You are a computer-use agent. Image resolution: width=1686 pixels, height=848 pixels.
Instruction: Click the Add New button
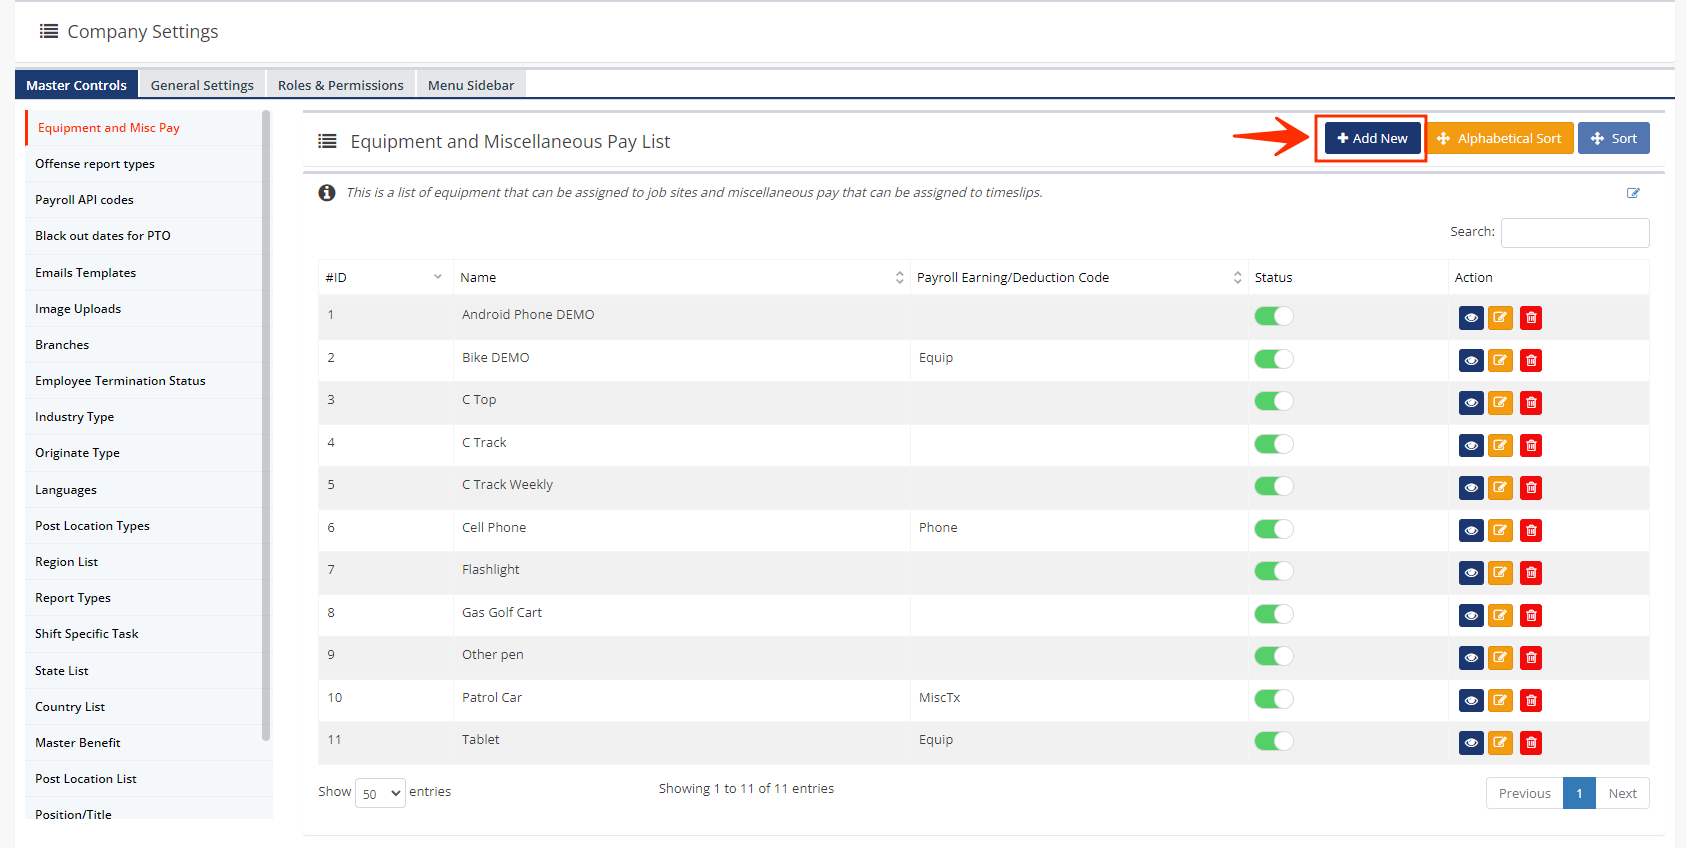tap(1372, 138)
